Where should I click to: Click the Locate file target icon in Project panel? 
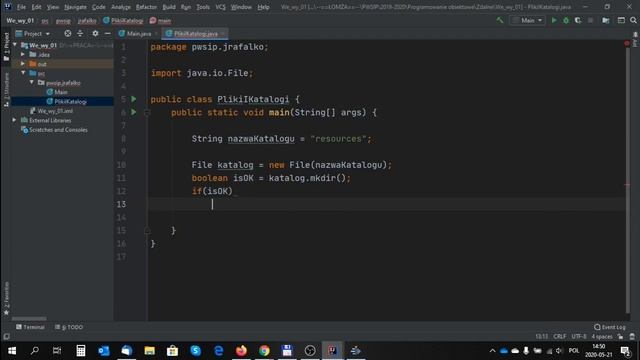[x=68, y=33]
